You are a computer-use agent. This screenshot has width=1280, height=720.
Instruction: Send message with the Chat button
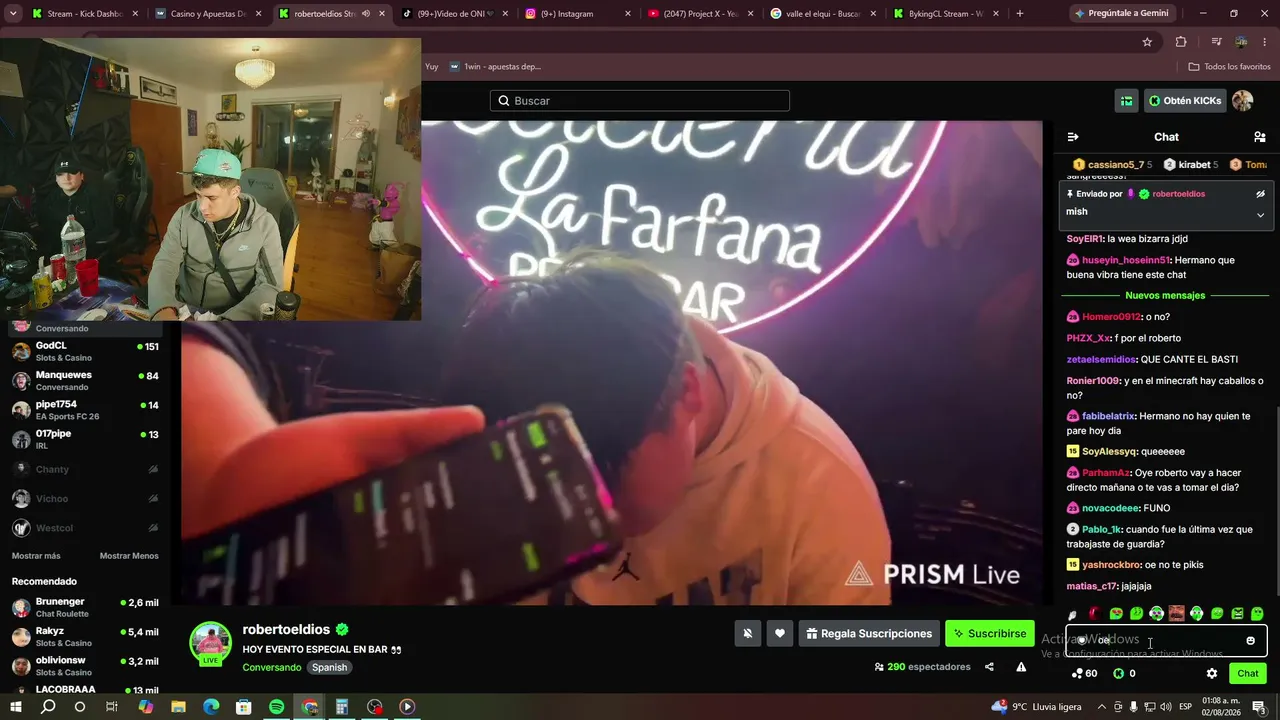point(1248,674)
